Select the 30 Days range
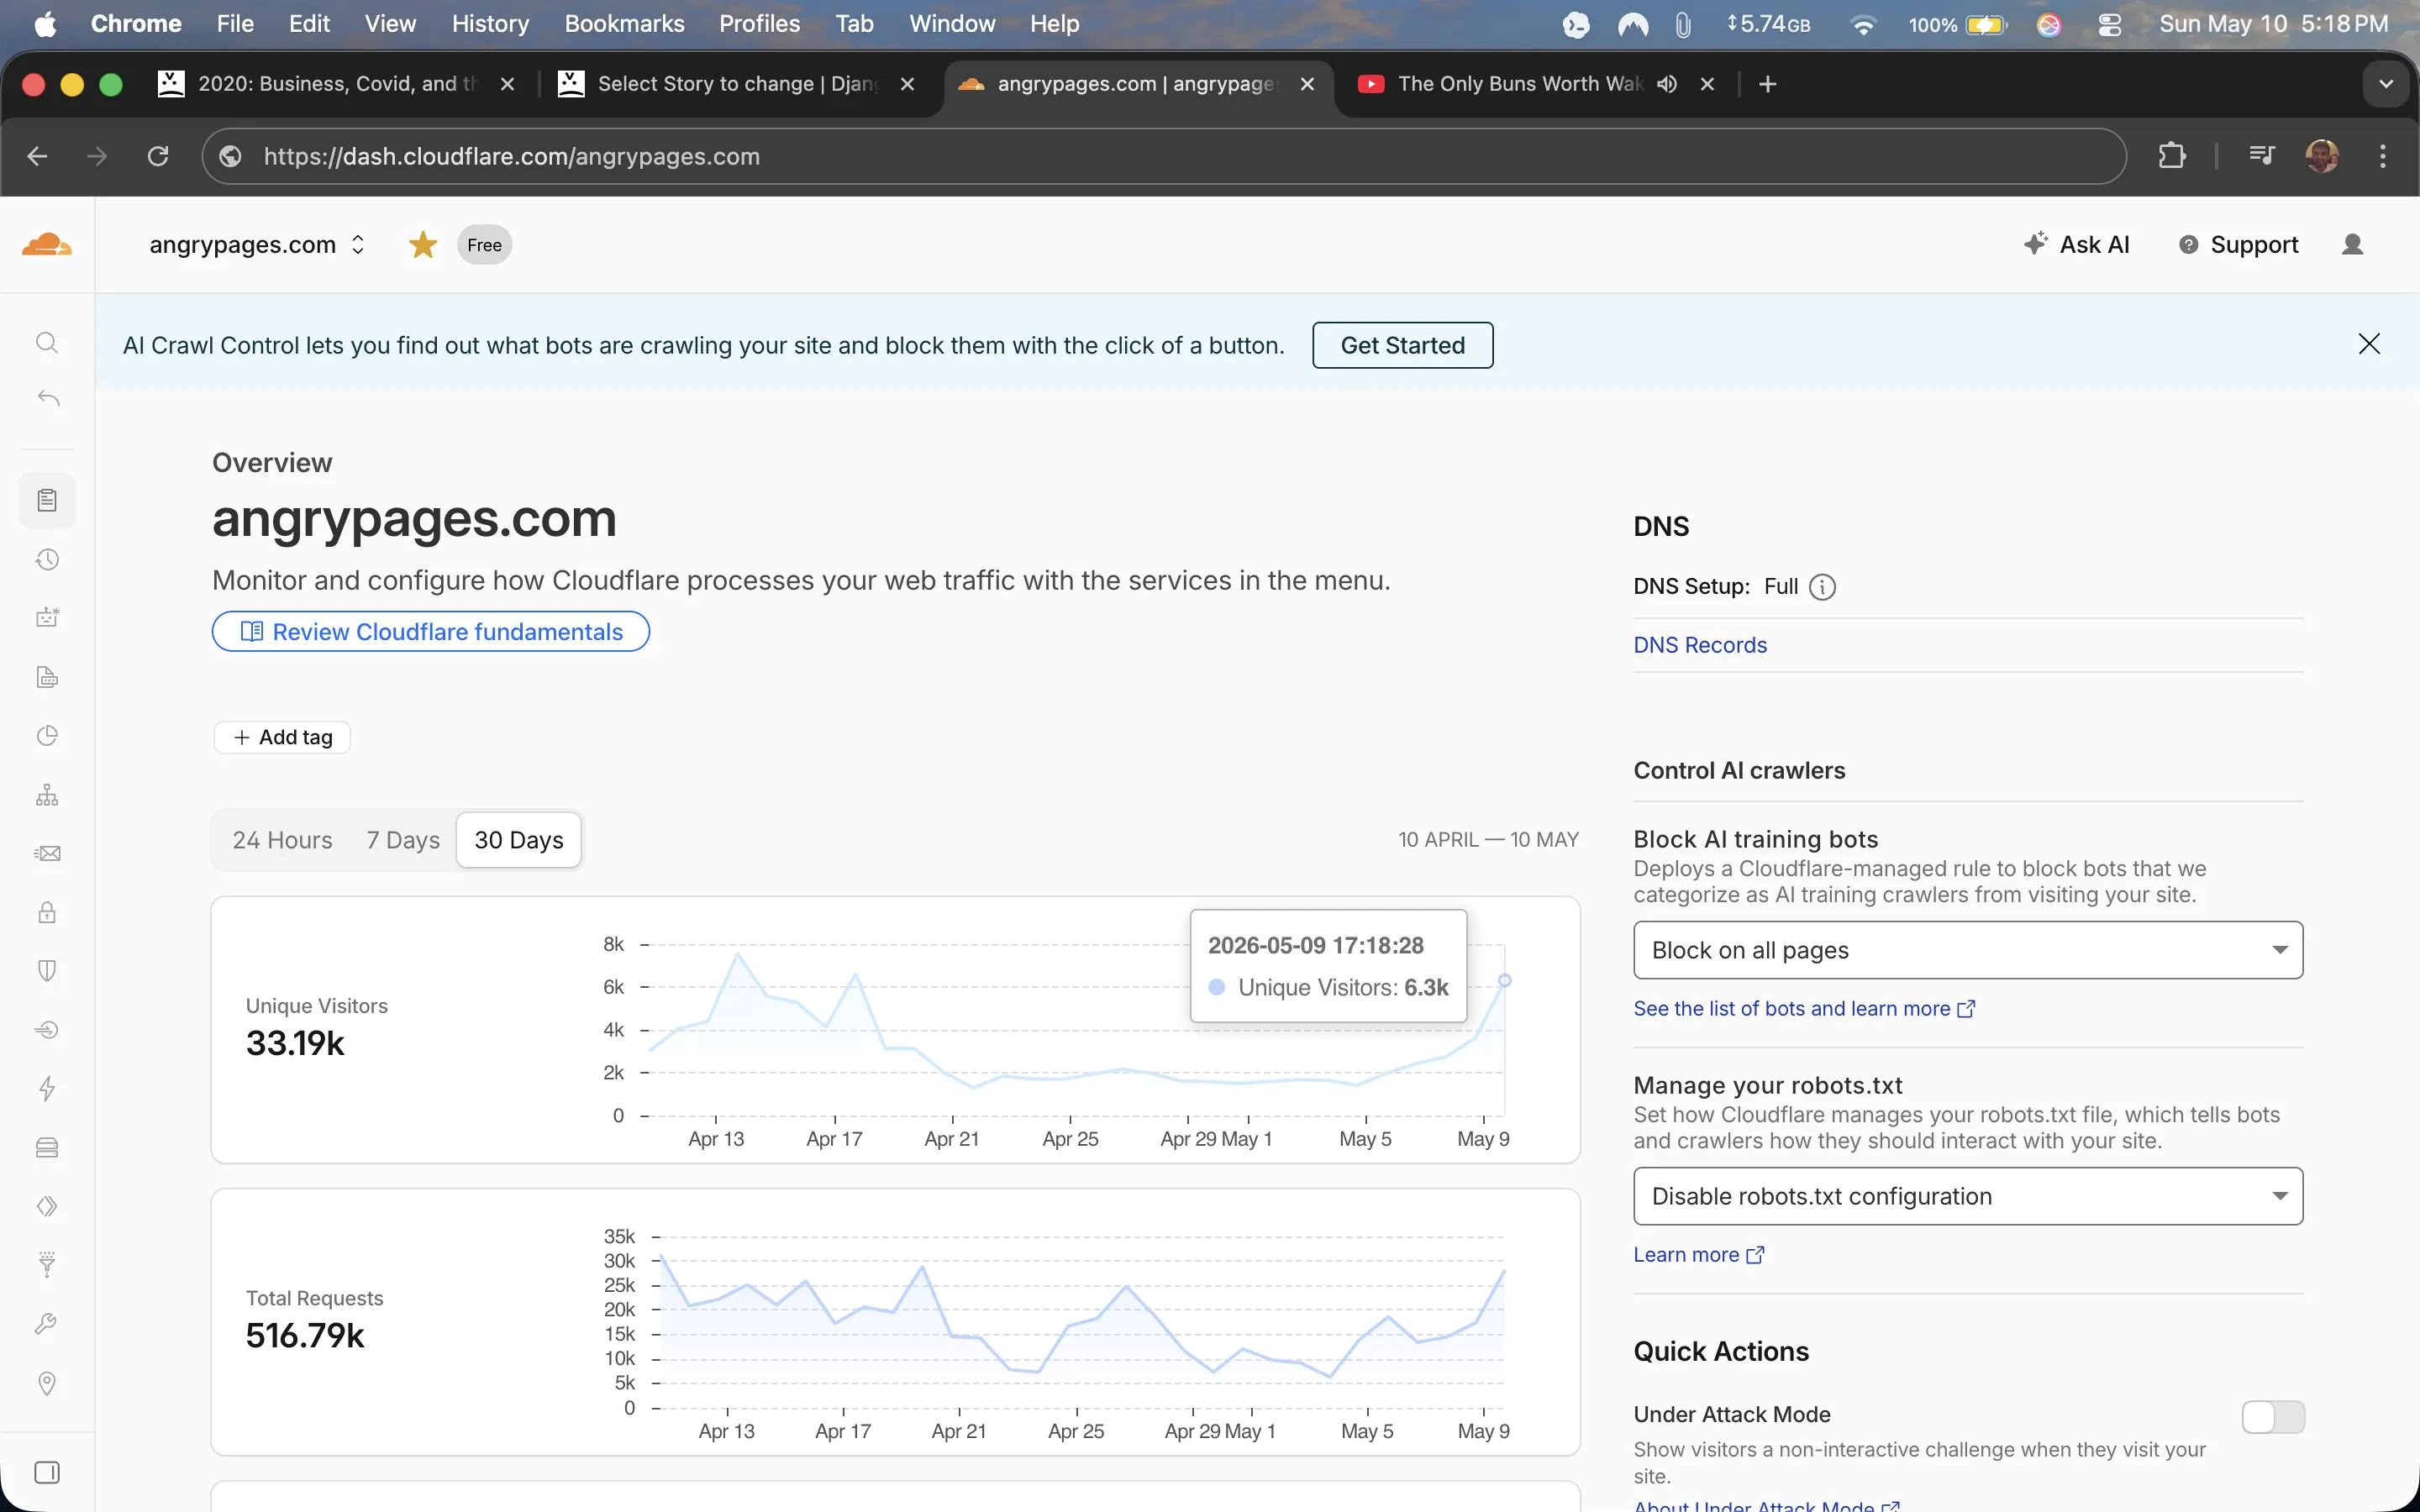 click(x=519, y=840)
